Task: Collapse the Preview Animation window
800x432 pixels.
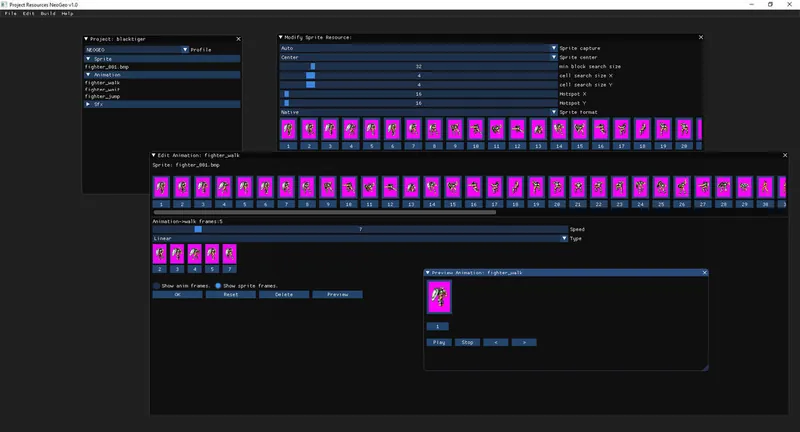Action: (x=428, y=272)
